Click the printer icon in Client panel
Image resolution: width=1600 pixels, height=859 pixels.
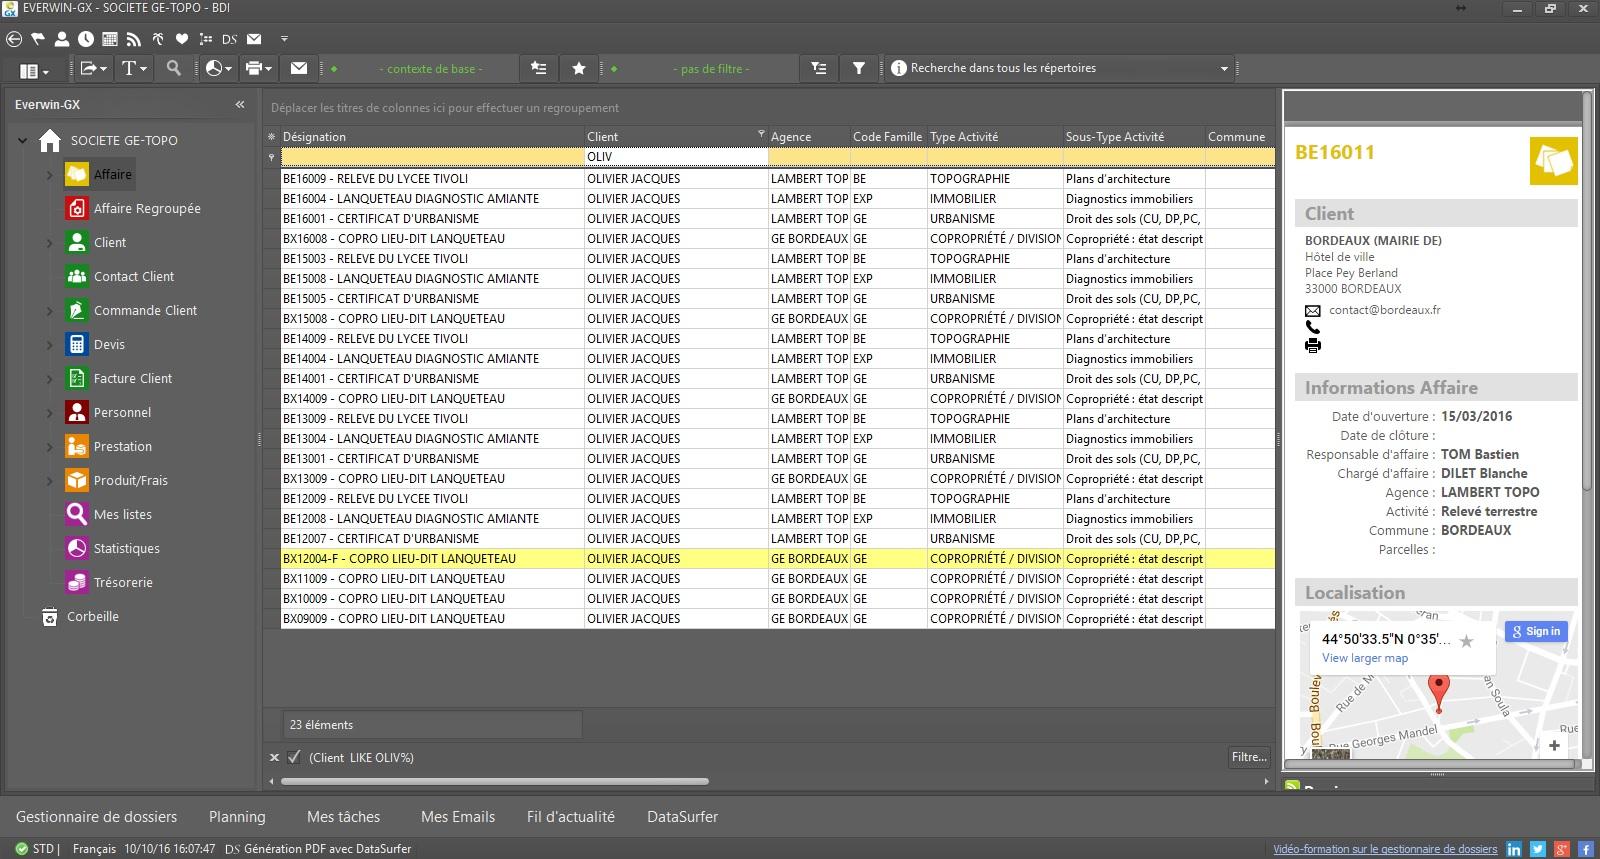pyautogui.click(x=1313, y=346)
